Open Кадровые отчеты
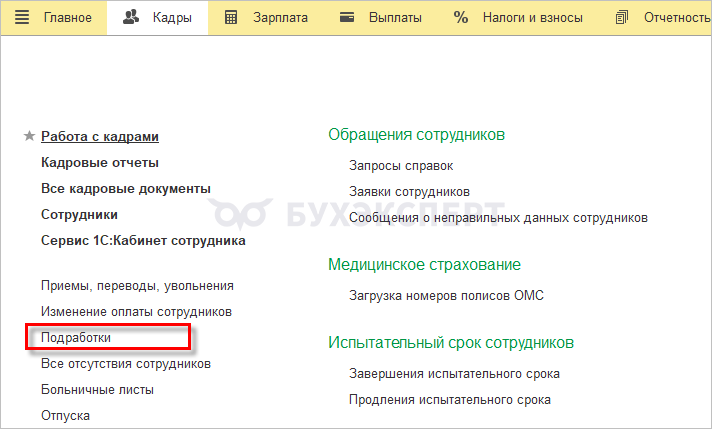This screenshot has height=429, width=712. point(100,163)
